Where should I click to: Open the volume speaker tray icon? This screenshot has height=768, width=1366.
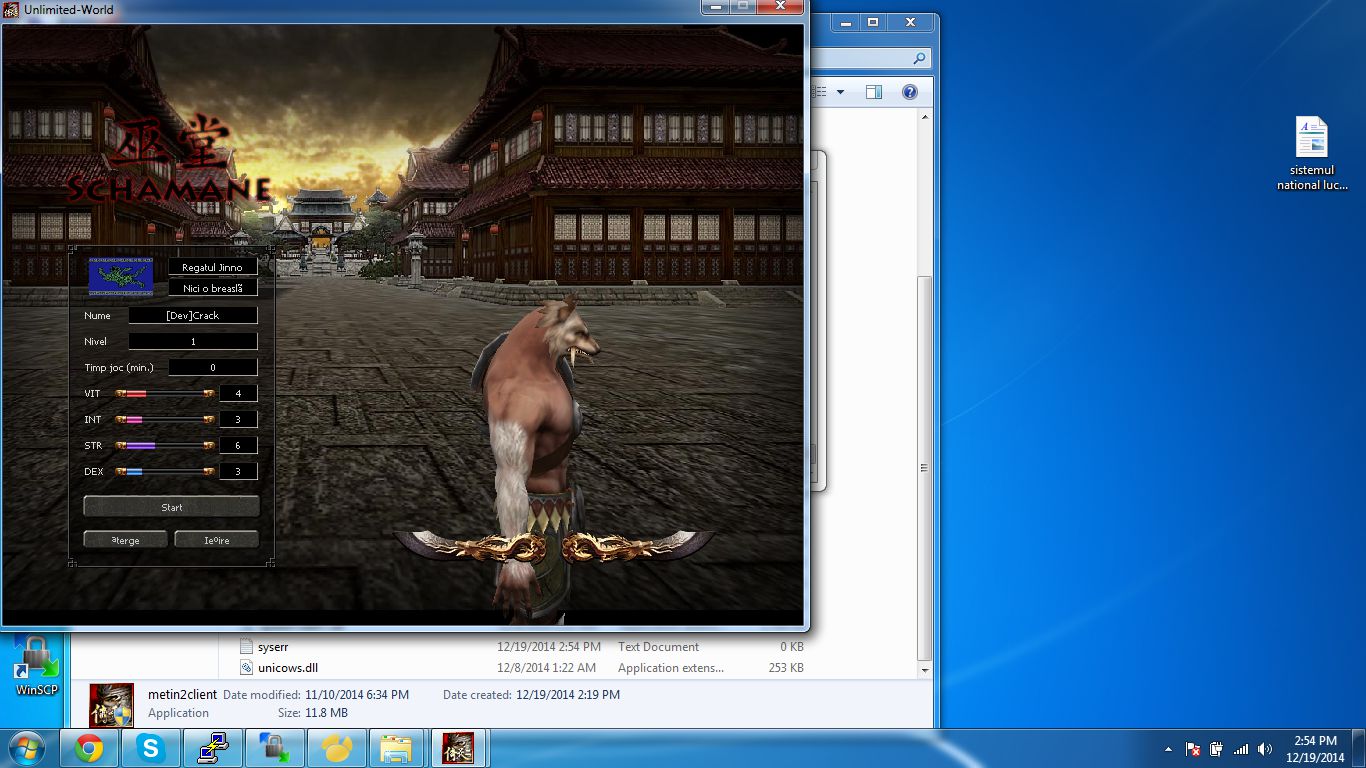click(x=1265, y=749)
